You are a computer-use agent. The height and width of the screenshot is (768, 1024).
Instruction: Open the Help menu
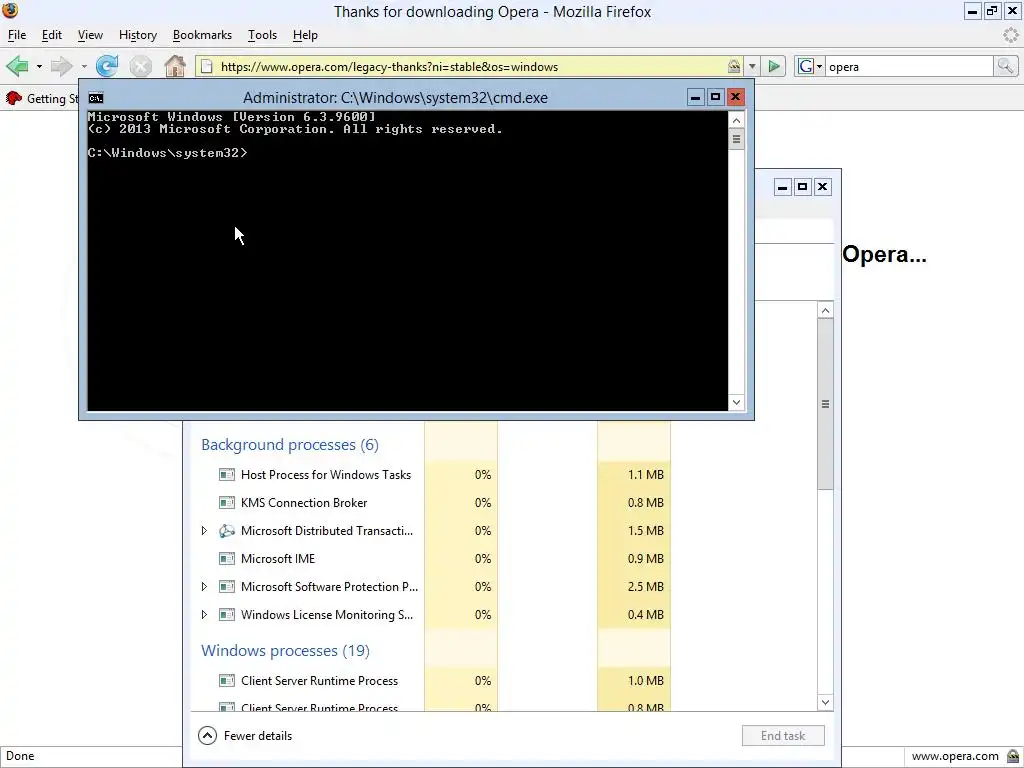coord(305,35)
